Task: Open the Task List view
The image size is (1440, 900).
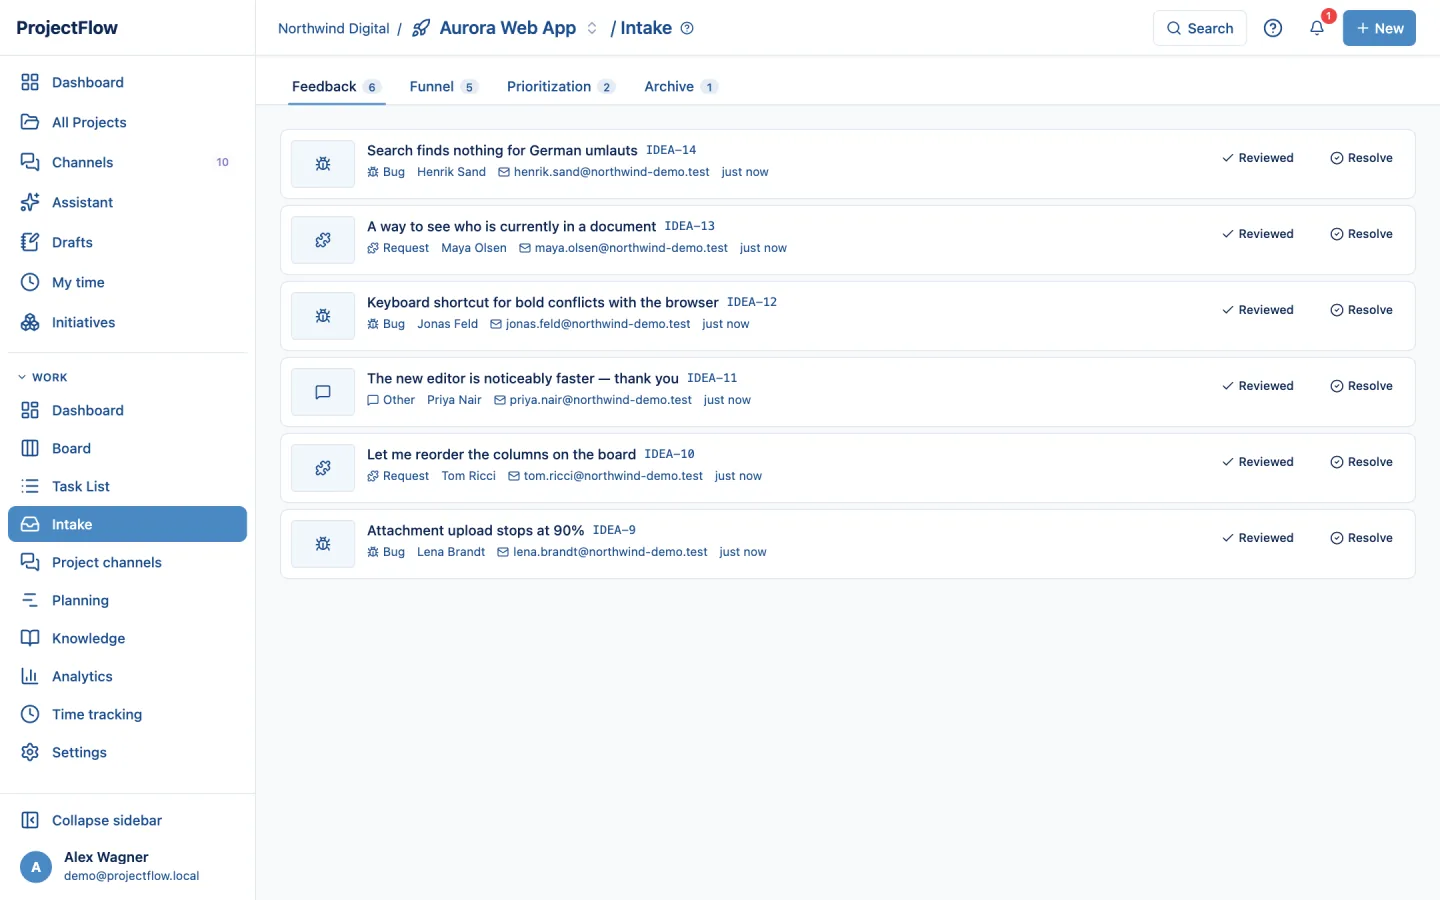Action: point(127,486)
